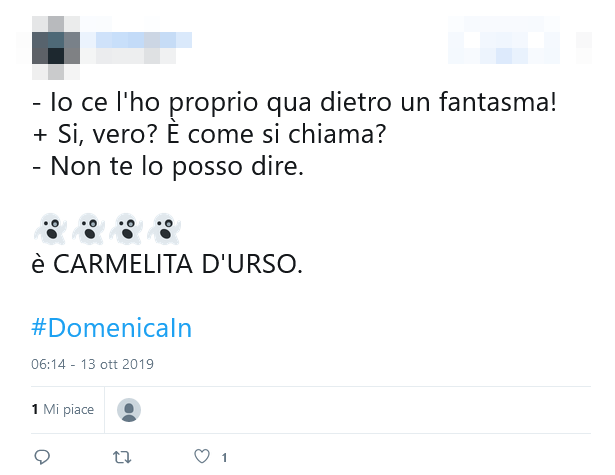Click the tweet line 'Non te lo posso dire.'

click(x=168, y=166)
